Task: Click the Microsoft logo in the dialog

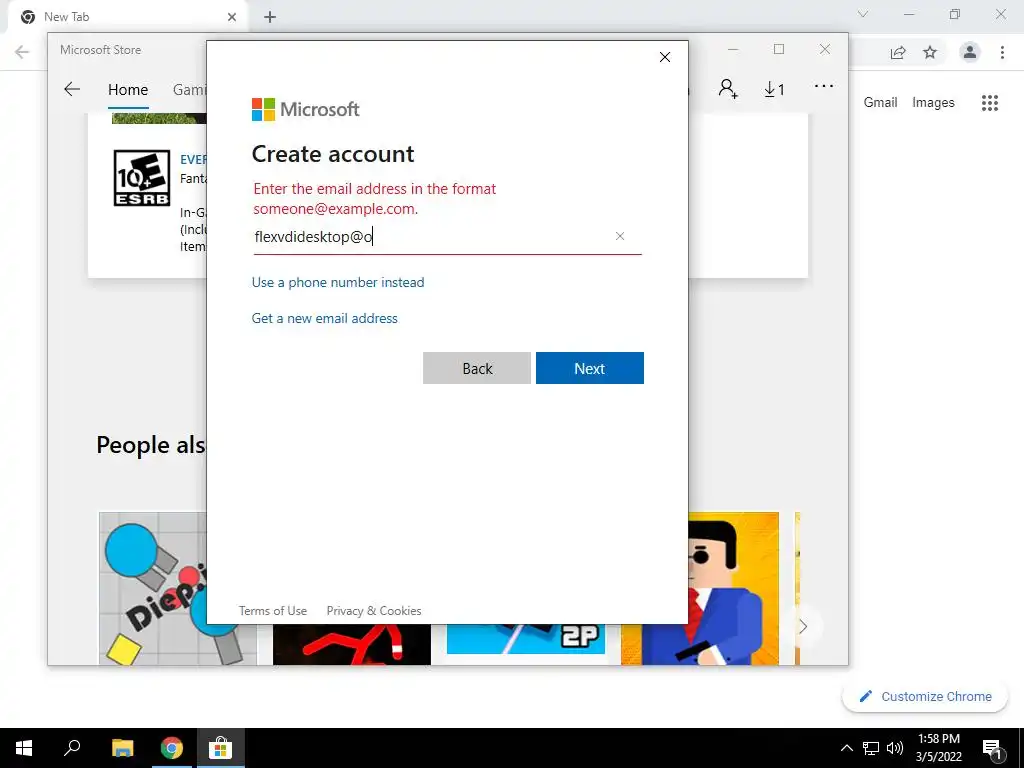Action: pyautogui.click(x=306, y=109)
